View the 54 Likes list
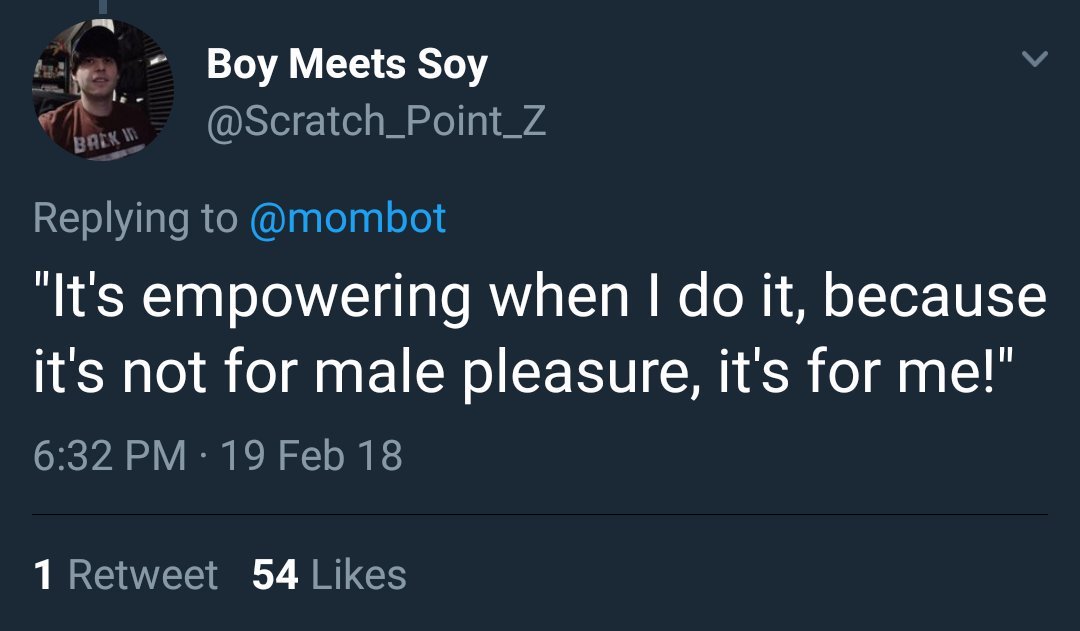Image resolution: width=1080 pixels, height=631 pixels. (x=329, y=575)
